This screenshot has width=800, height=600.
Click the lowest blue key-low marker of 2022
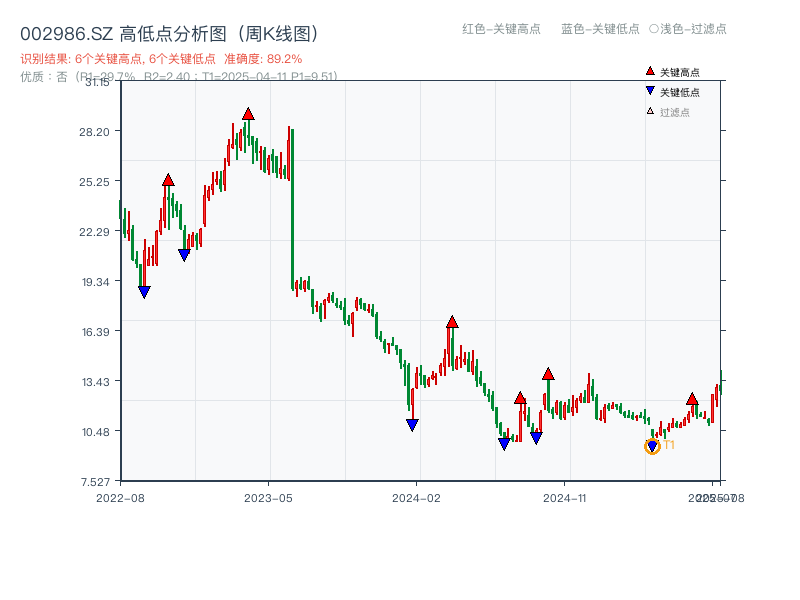(x=144, y=292)
